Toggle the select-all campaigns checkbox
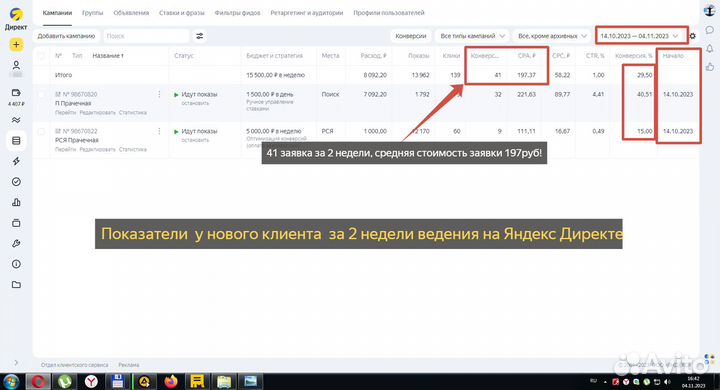The image size is (720, 390). click(41, 56)
